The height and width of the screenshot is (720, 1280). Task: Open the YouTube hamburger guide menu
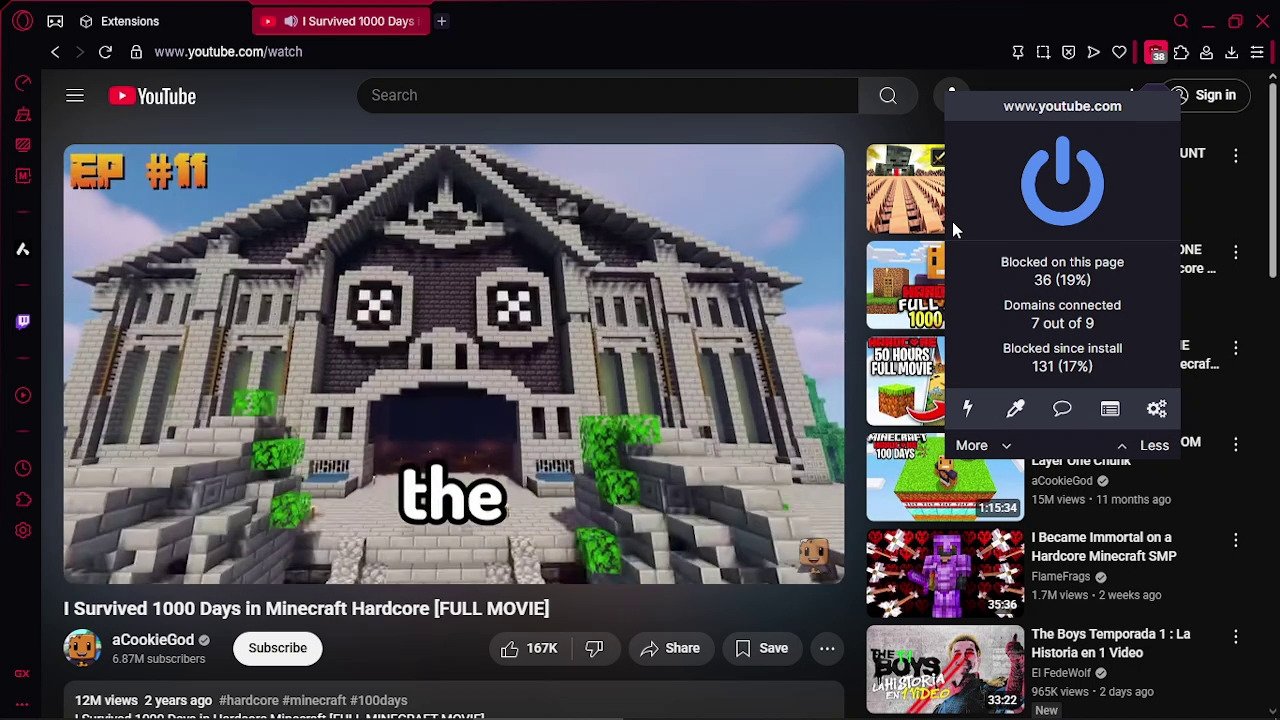pos(75,96)
